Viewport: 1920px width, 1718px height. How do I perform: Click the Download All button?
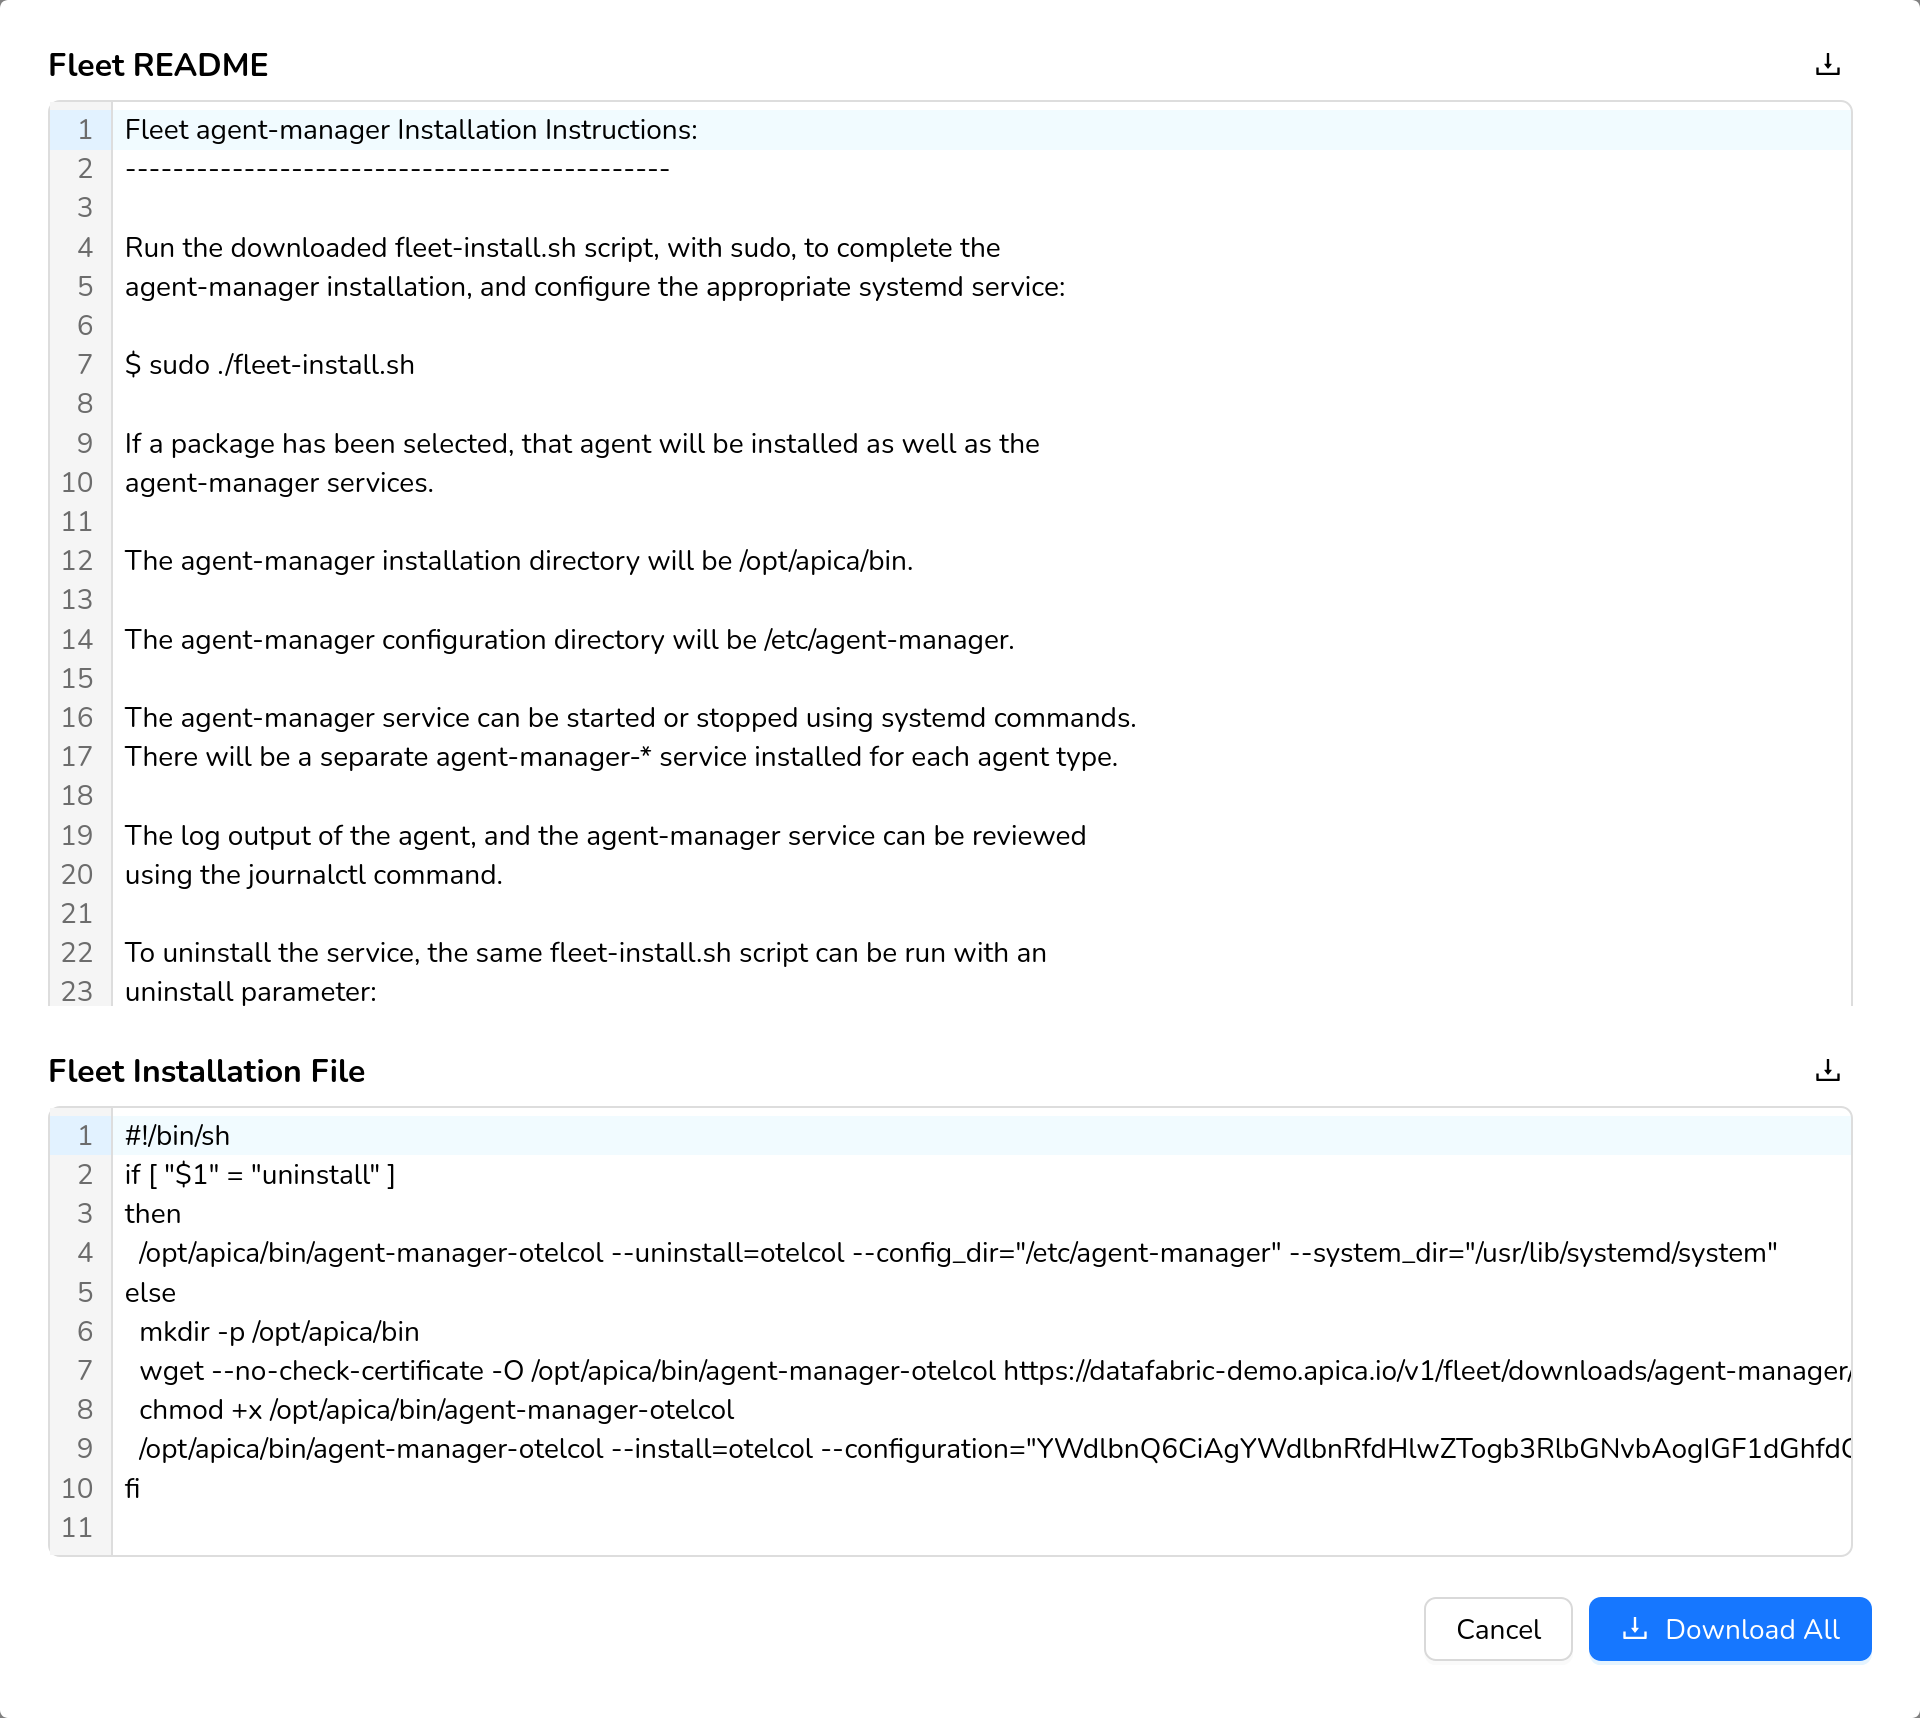coord(1729,1629)
